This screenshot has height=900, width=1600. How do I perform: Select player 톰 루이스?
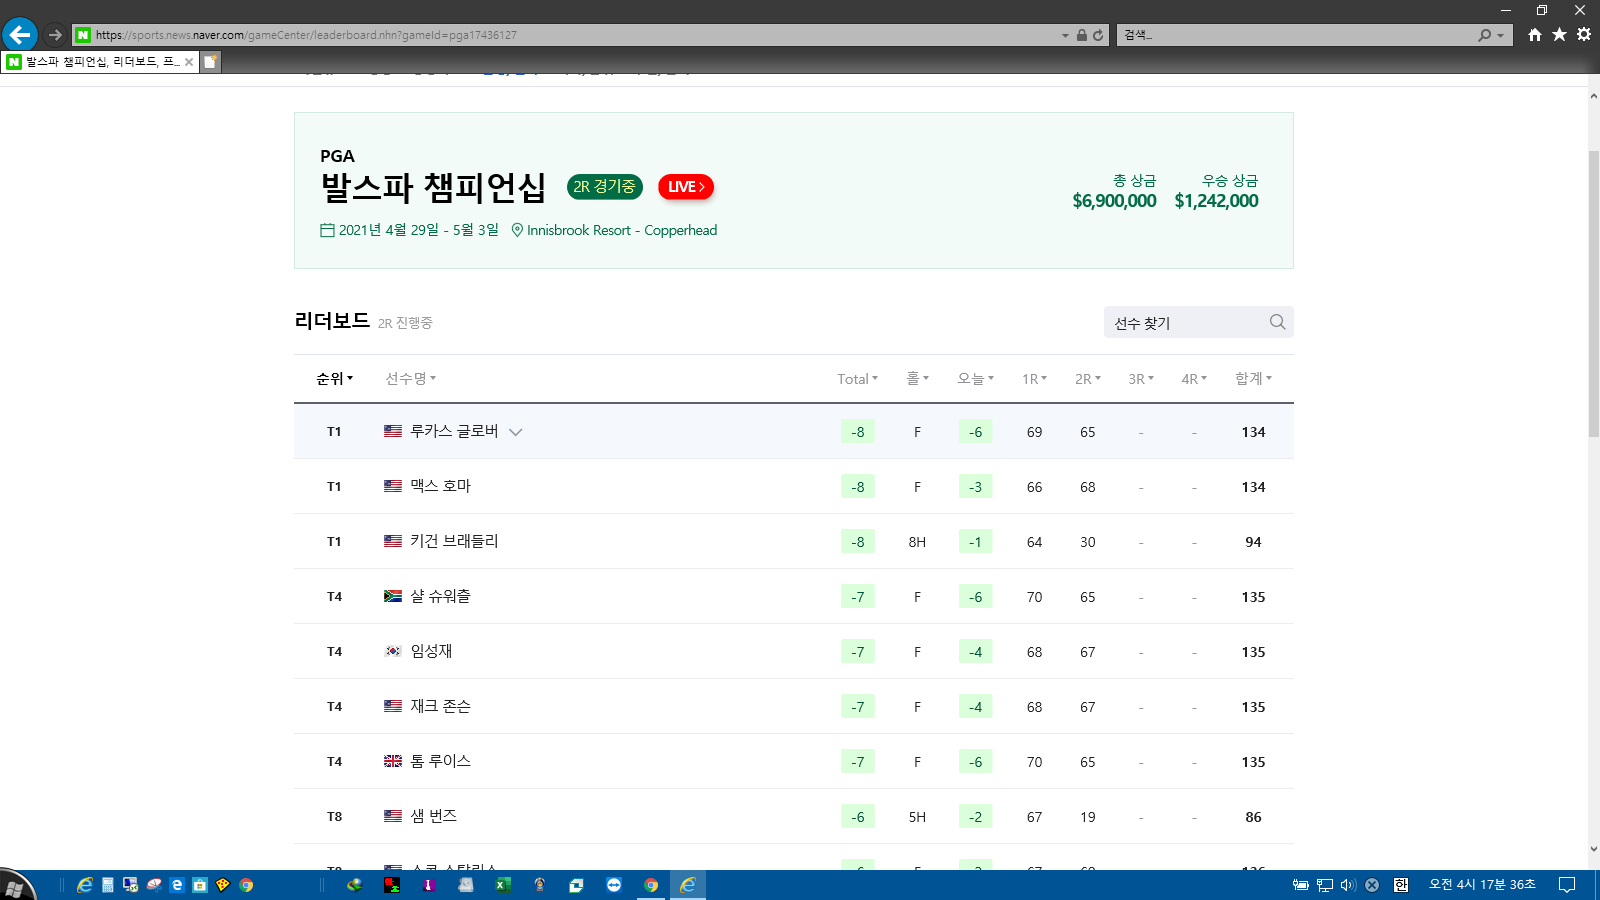coord(440,761)
